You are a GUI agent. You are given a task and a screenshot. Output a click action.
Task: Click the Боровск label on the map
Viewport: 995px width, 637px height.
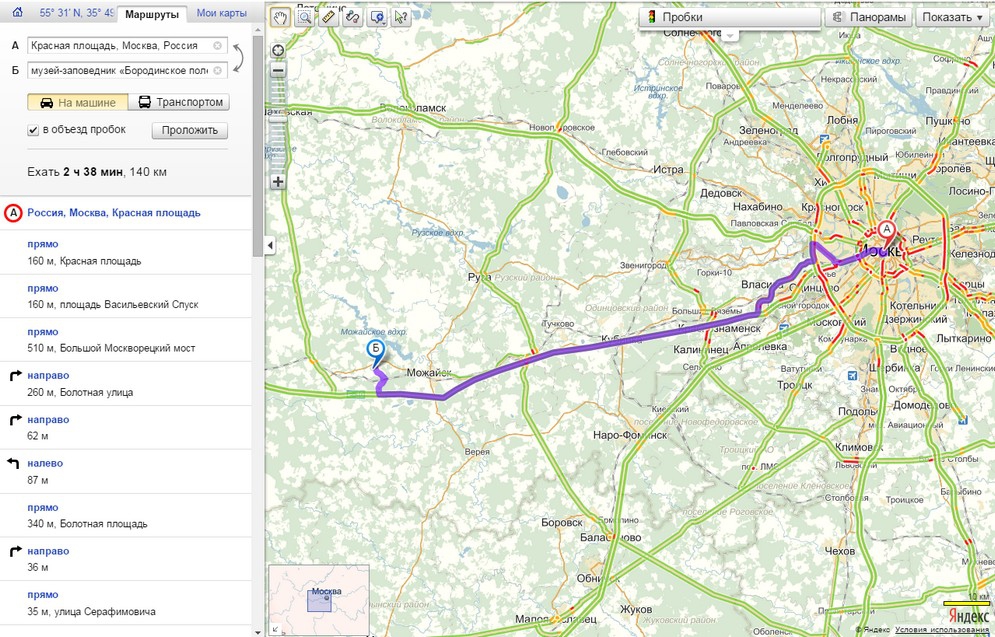tap(562, 523)
